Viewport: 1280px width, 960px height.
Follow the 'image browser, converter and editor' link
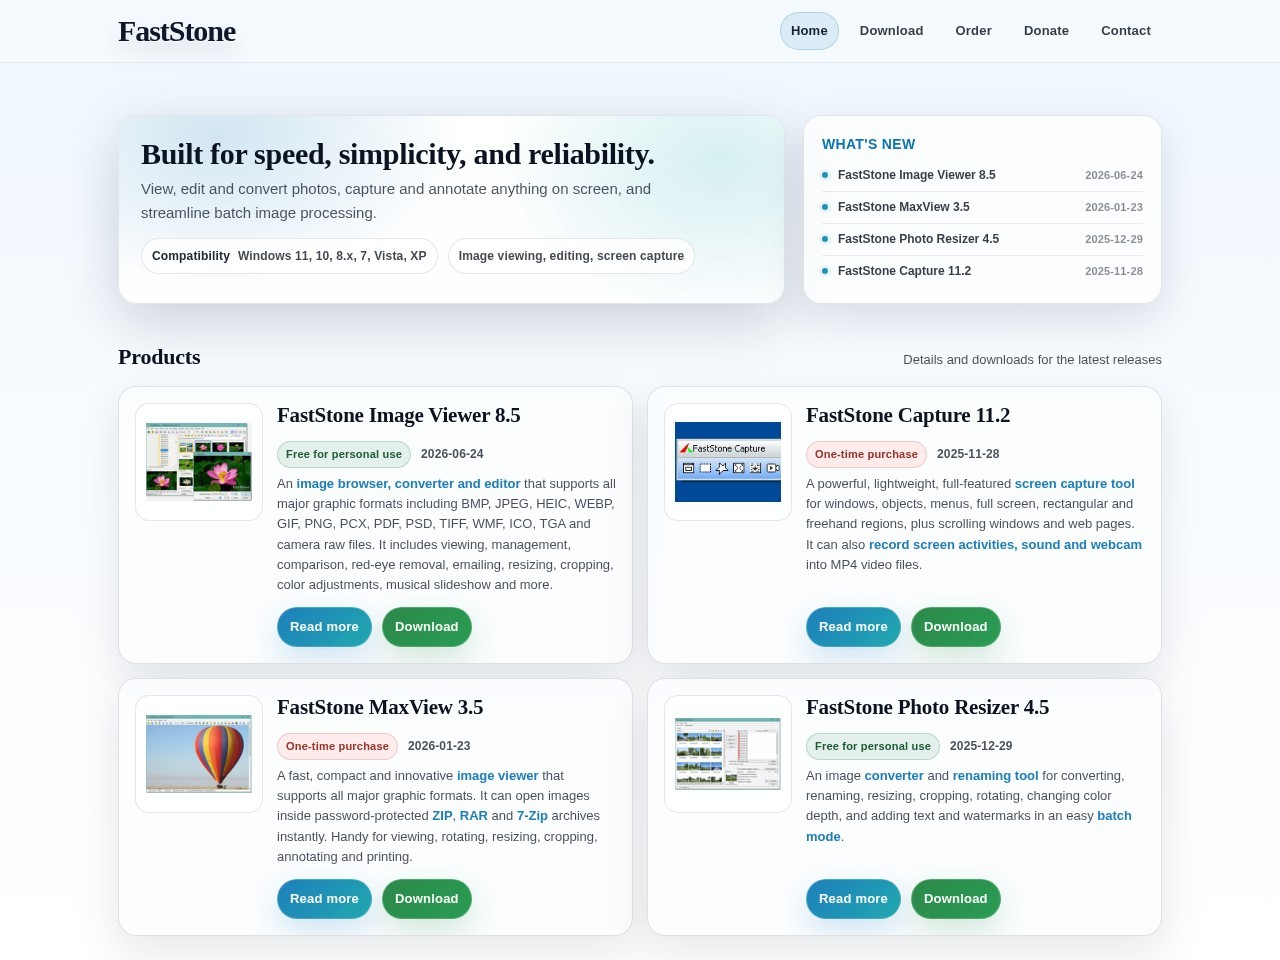pos(408,484)
